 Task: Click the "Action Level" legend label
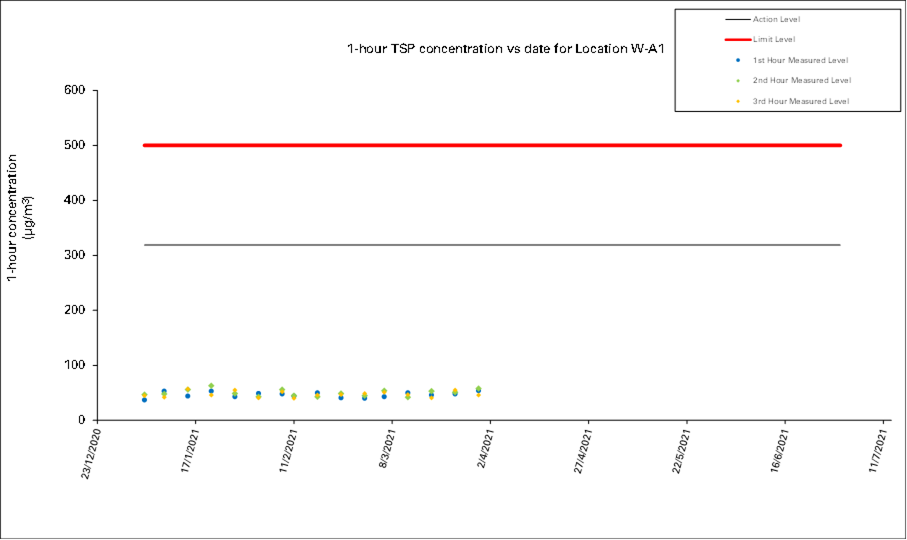click(776, 19)
